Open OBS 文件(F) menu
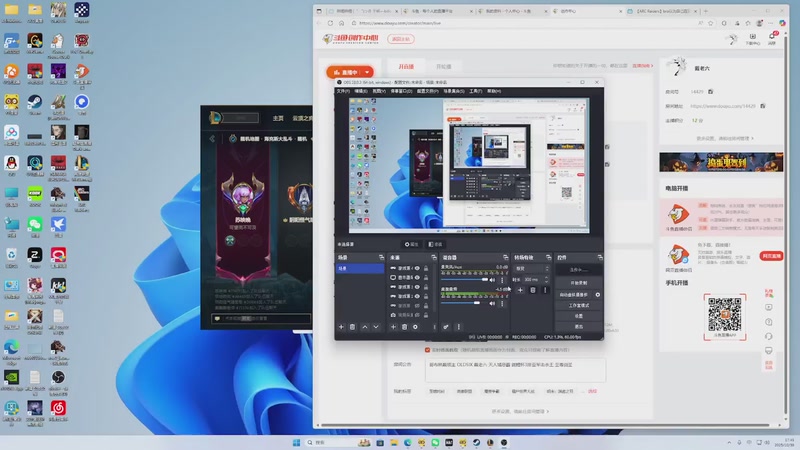Image resolution: width=800 pixels, height=450 pixels. pyautogui.click(x=343, y=91)
